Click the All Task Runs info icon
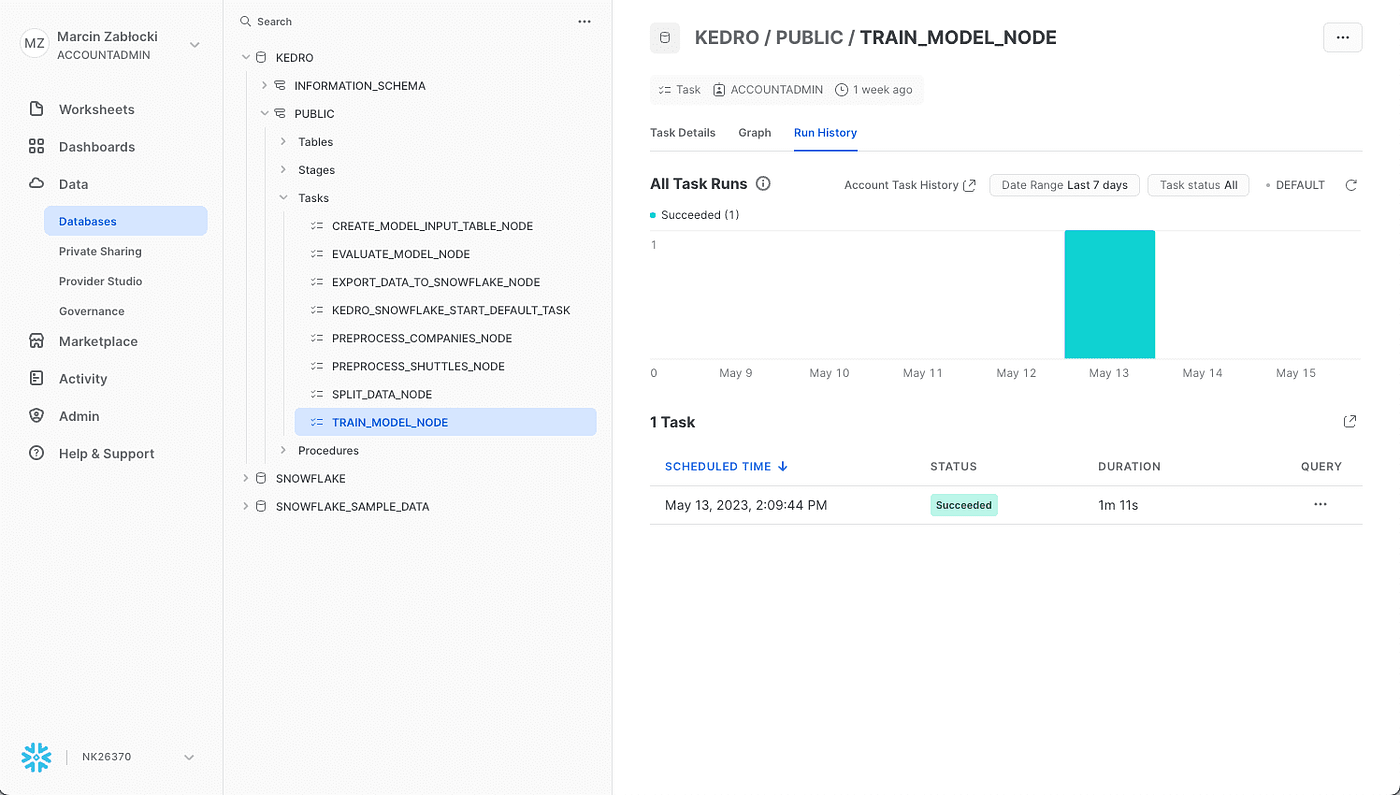Image resolution: width=1400 pixels, height=795 pixels. coord(763,184)
